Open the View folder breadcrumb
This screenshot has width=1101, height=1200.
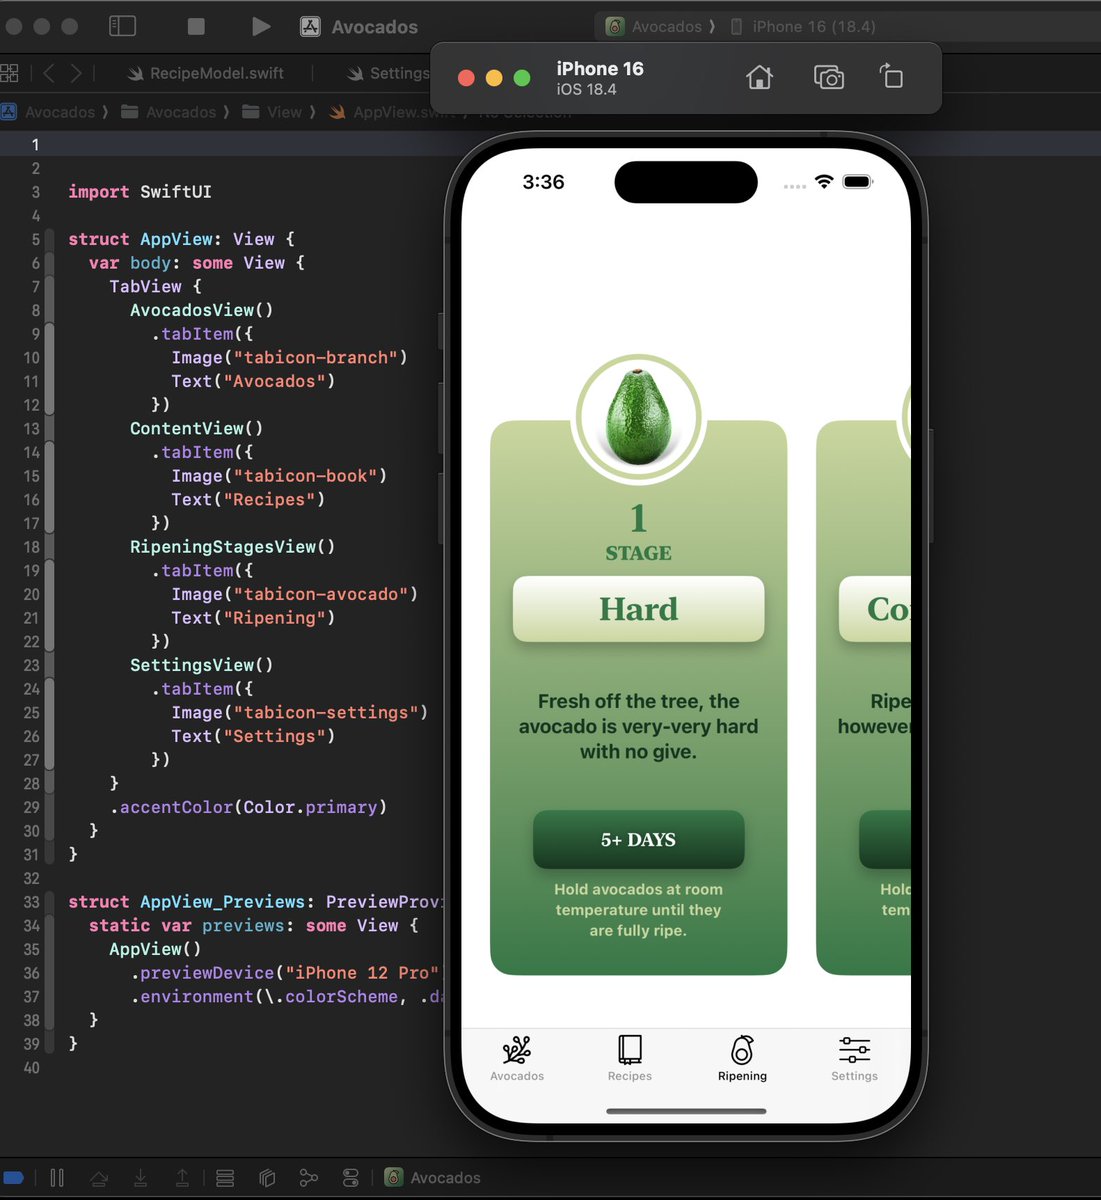(272, 112)
